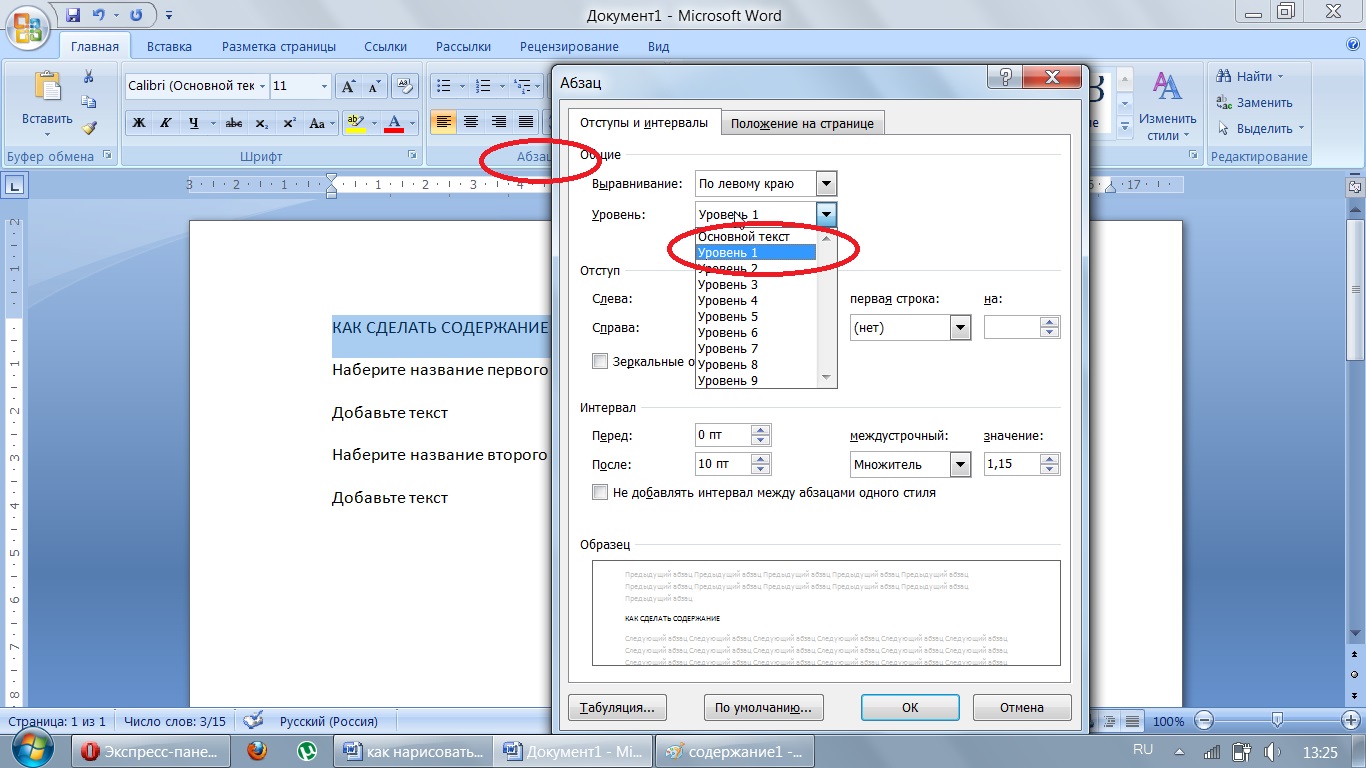This screenshot has width=1366, height=768.
Task: Select Уровень 5 in level list
Action: click(x=756, y=317)
